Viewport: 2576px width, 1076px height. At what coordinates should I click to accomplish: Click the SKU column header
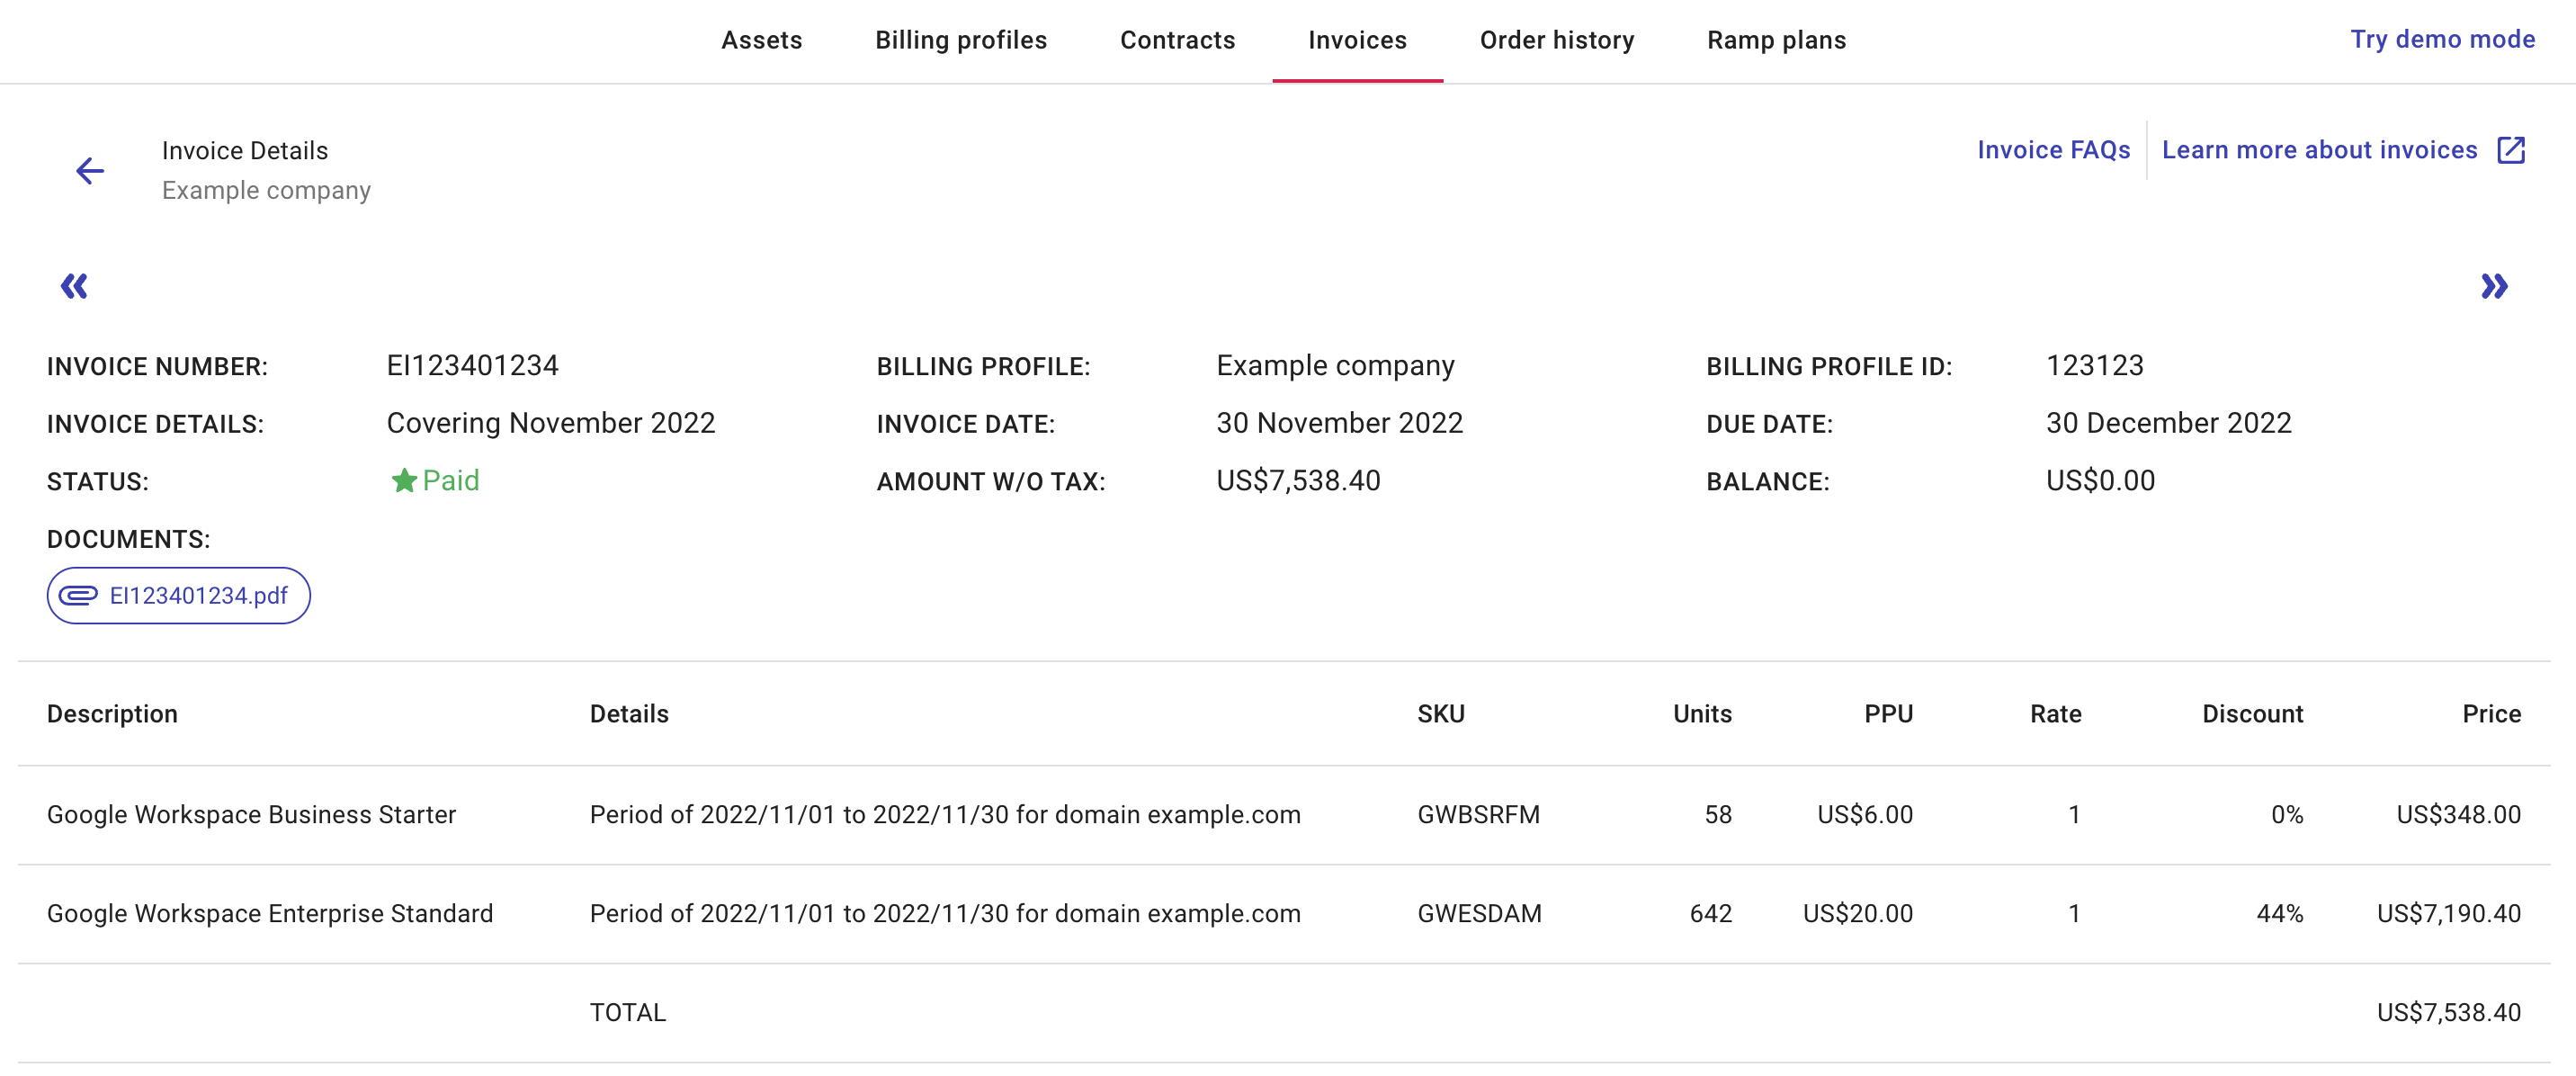[x=1441, y=714]
